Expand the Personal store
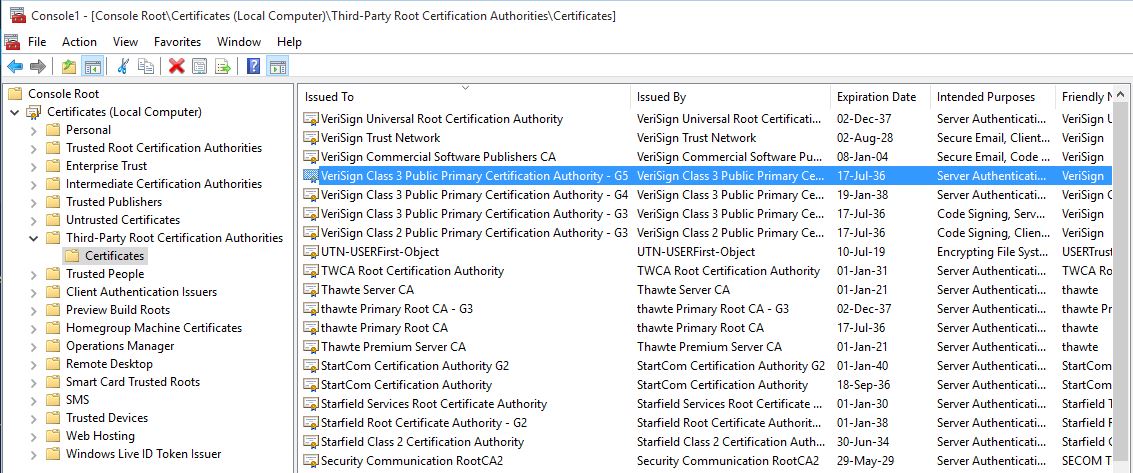The width and height of the screenshot is (1133, 473). 33,130
